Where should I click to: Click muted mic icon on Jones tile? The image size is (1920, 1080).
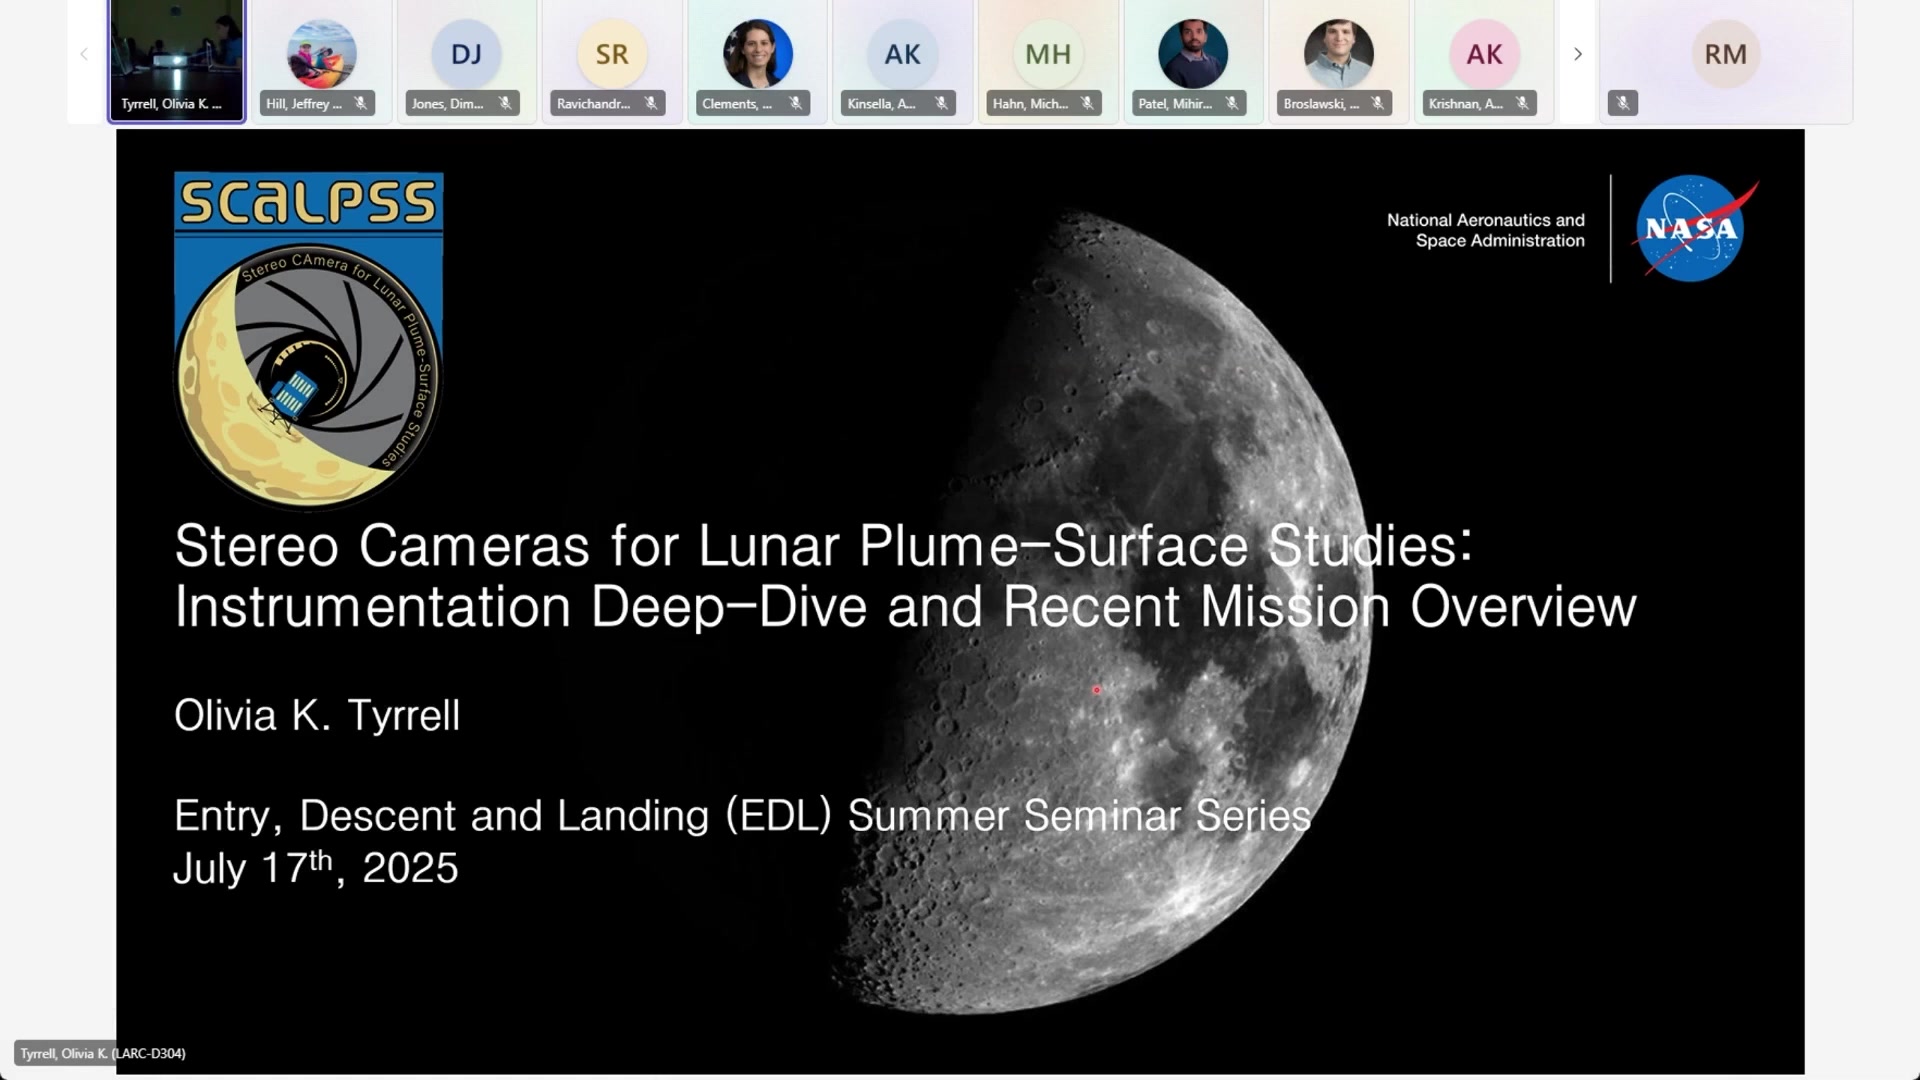click(x=505, y=103)
